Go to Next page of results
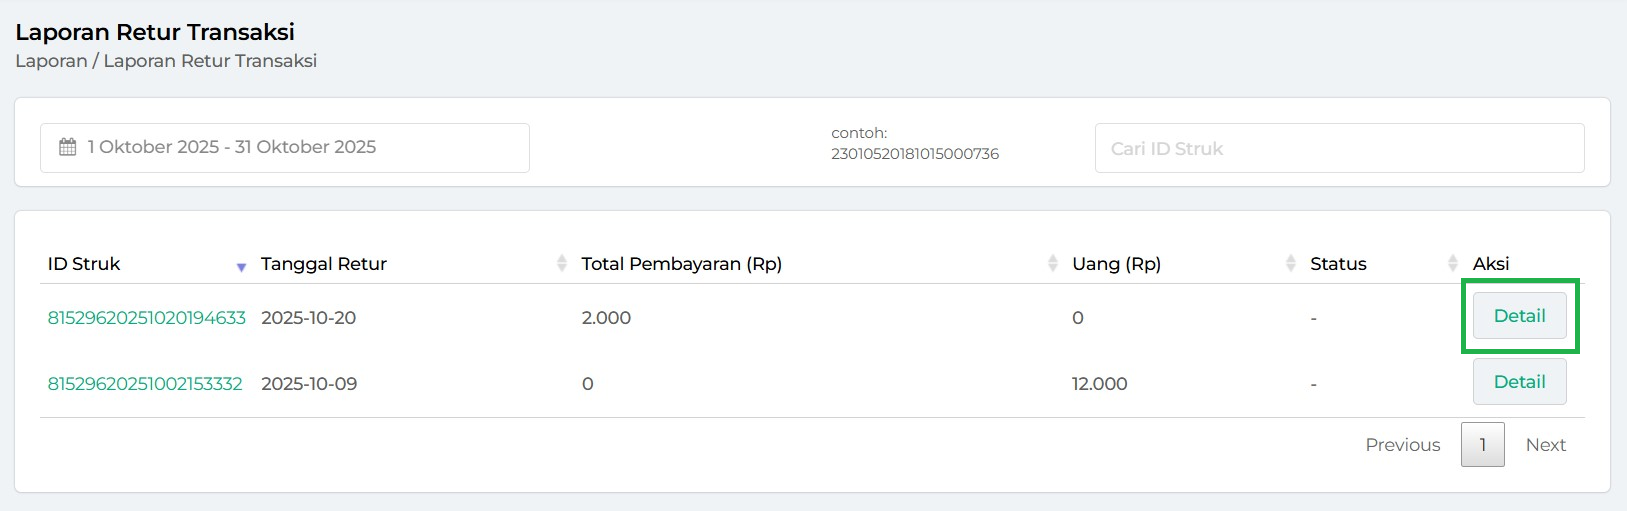Screen dimensions: 1627x511 [x=1545, y=445]
